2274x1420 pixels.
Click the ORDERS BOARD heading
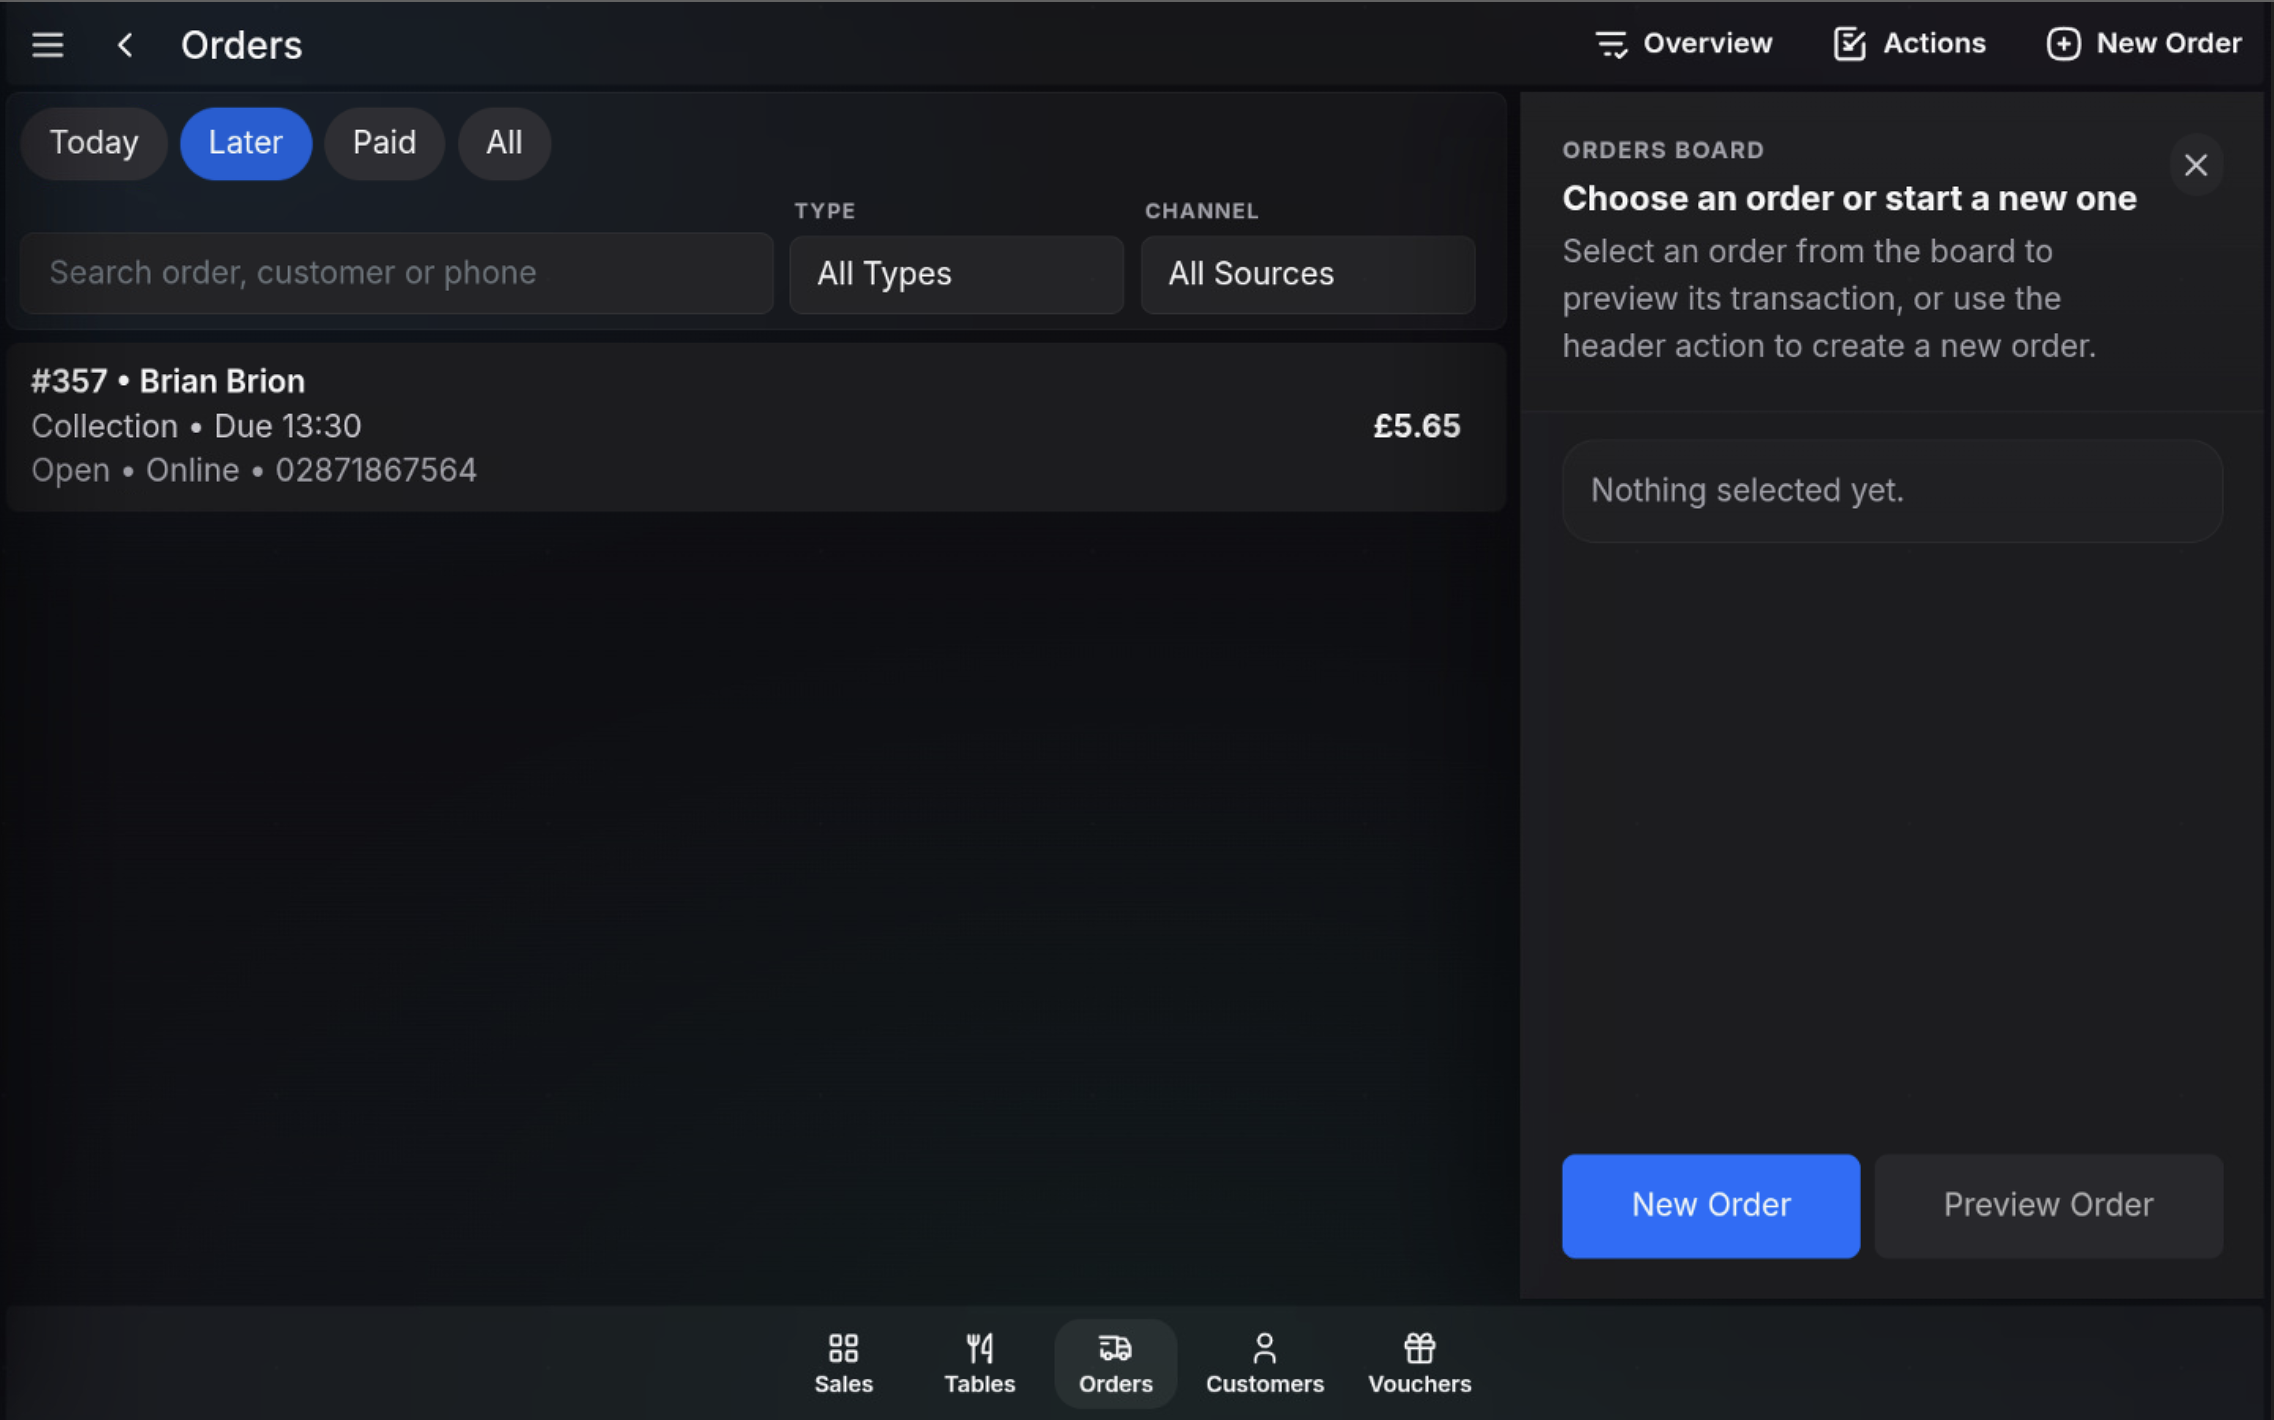point(1663,150)
